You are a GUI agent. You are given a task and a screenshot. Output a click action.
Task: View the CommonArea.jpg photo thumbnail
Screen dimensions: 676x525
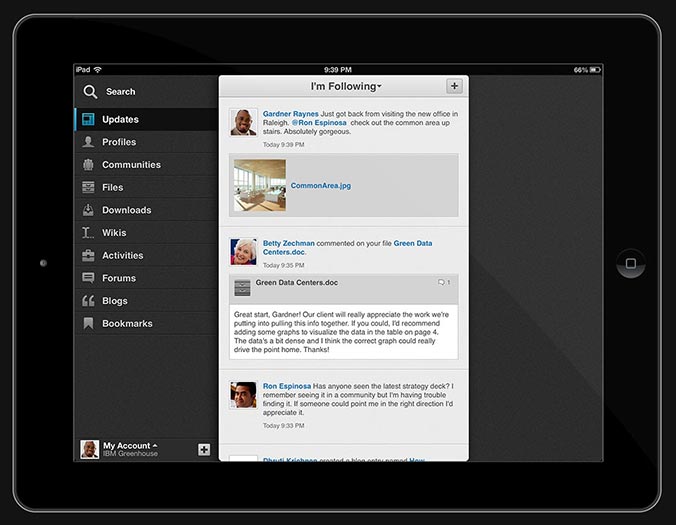point(260,186)
